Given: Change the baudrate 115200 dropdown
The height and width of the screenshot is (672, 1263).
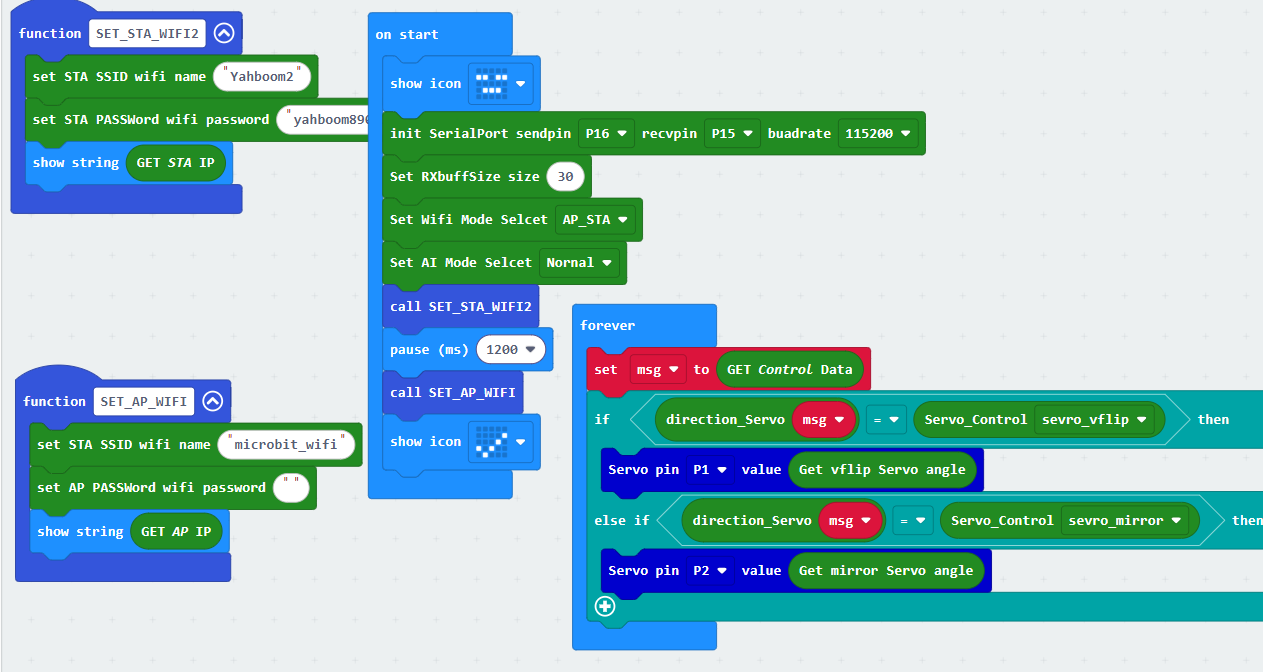Looking at the screenshot, I should (x=879, y=133).
